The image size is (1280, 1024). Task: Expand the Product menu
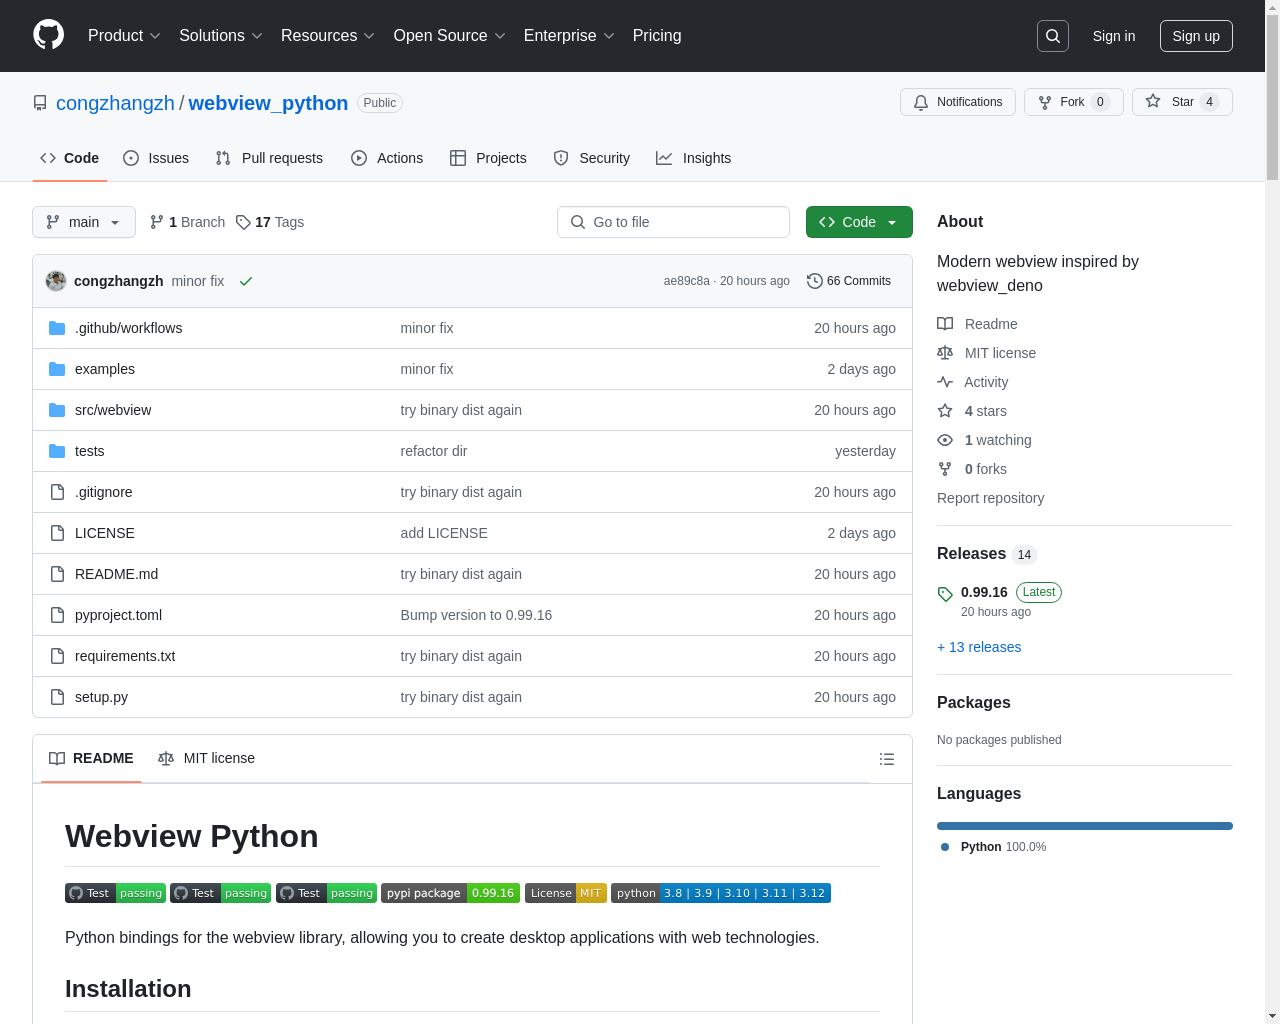tap(124, 36)
